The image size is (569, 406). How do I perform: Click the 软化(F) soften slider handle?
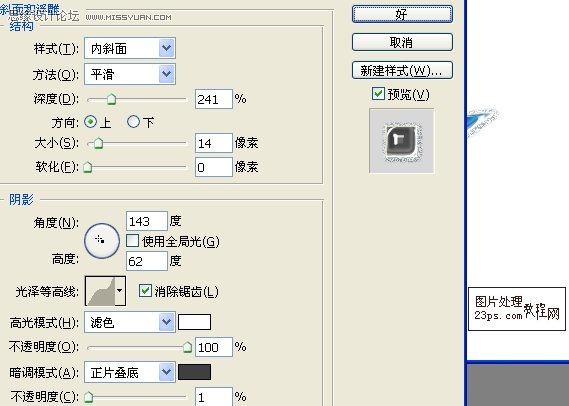click(87, 167)
